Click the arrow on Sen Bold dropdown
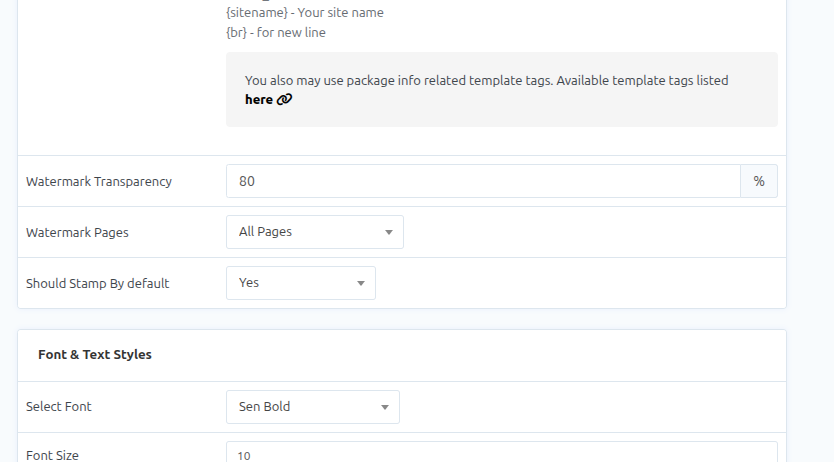 384,408
